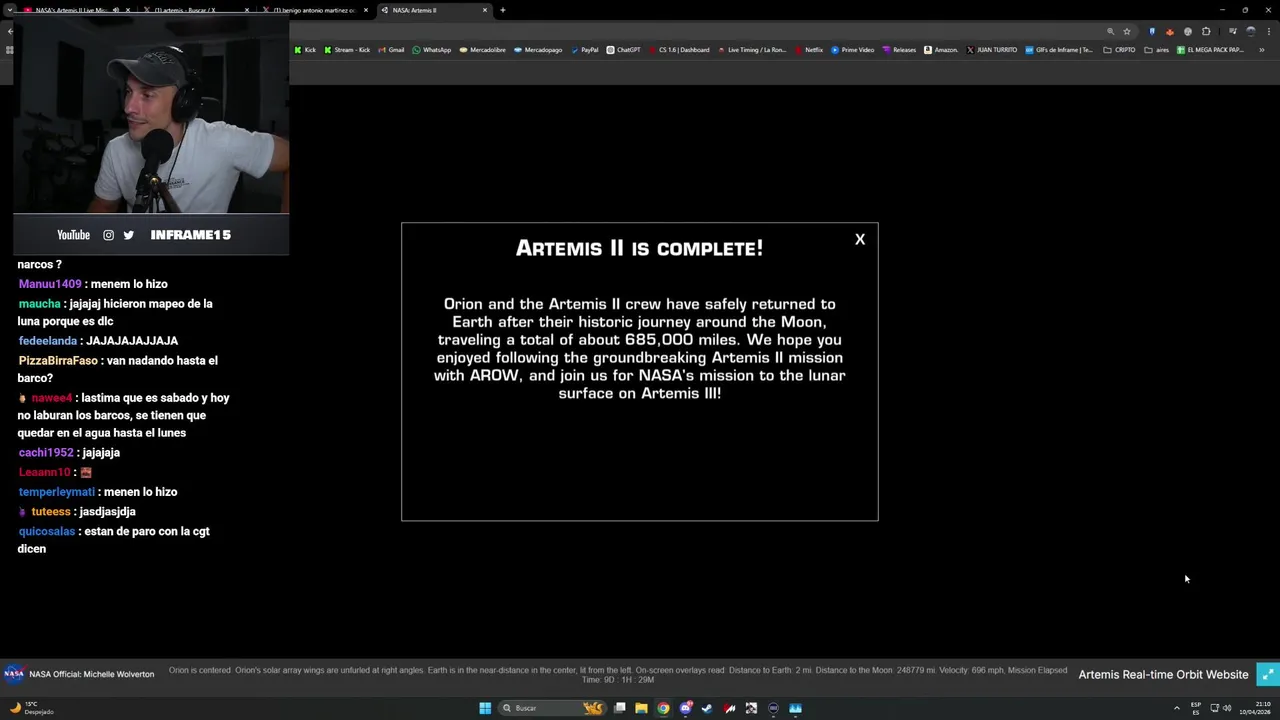Open OBS Studio from taskbar
This screenshot has height=720, width=1280.
click(773, 708)
